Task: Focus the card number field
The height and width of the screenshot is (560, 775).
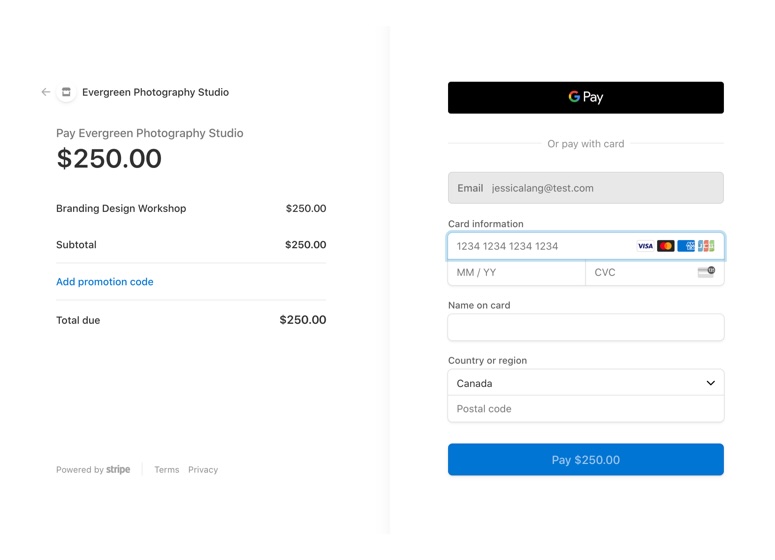Action: click(540, 246)
